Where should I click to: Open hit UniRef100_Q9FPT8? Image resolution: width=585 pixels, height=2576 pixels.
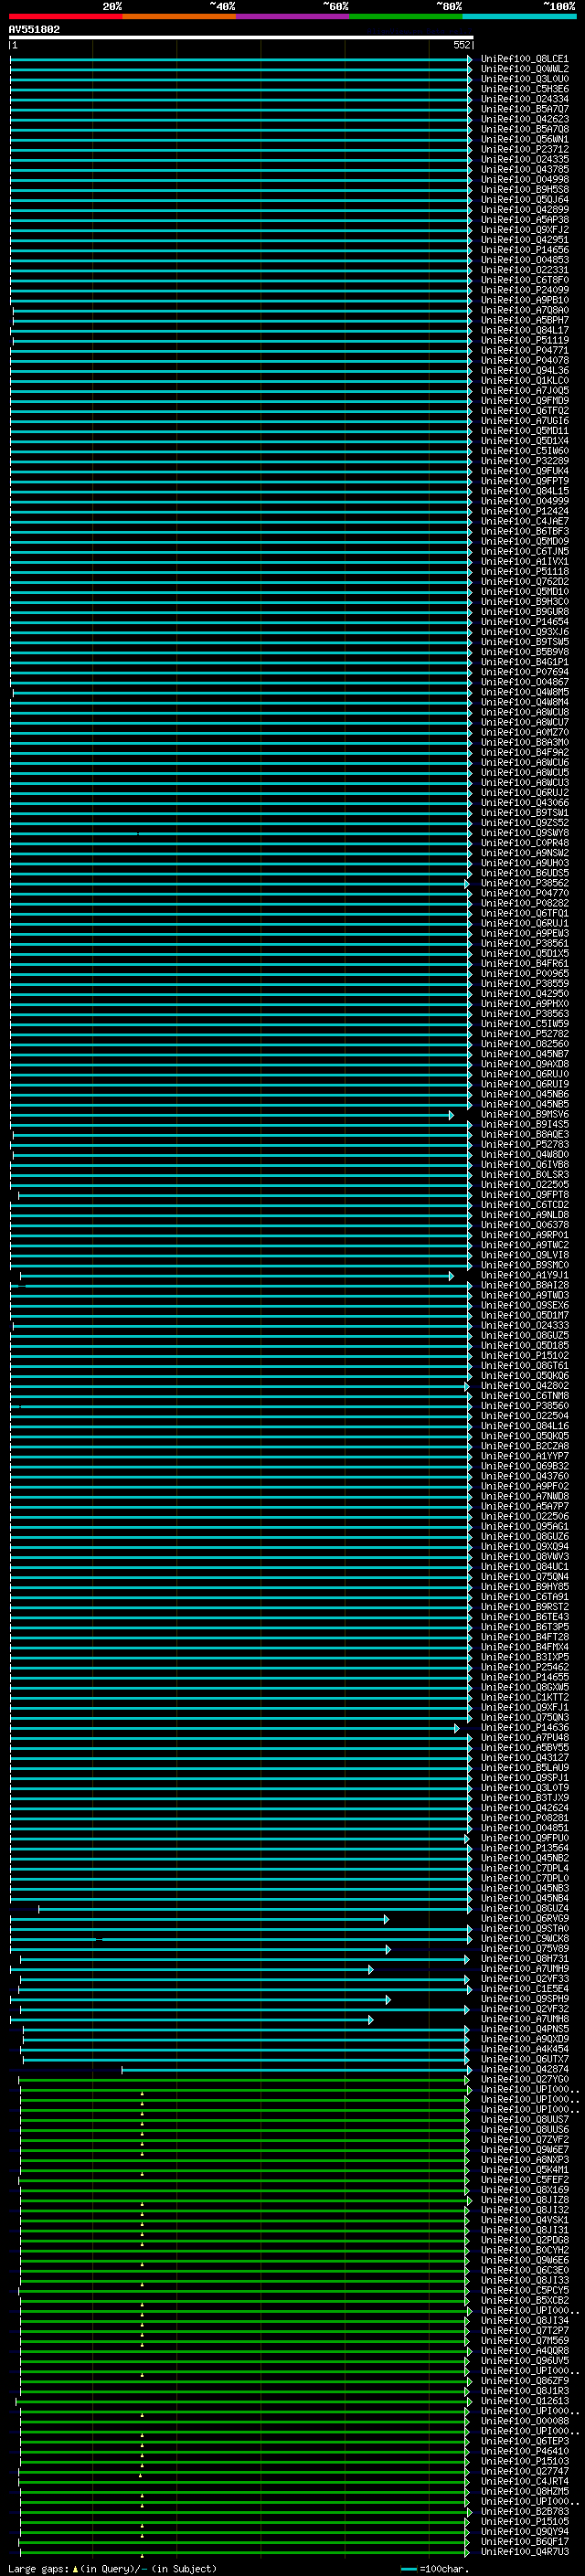pos(524,1195)
